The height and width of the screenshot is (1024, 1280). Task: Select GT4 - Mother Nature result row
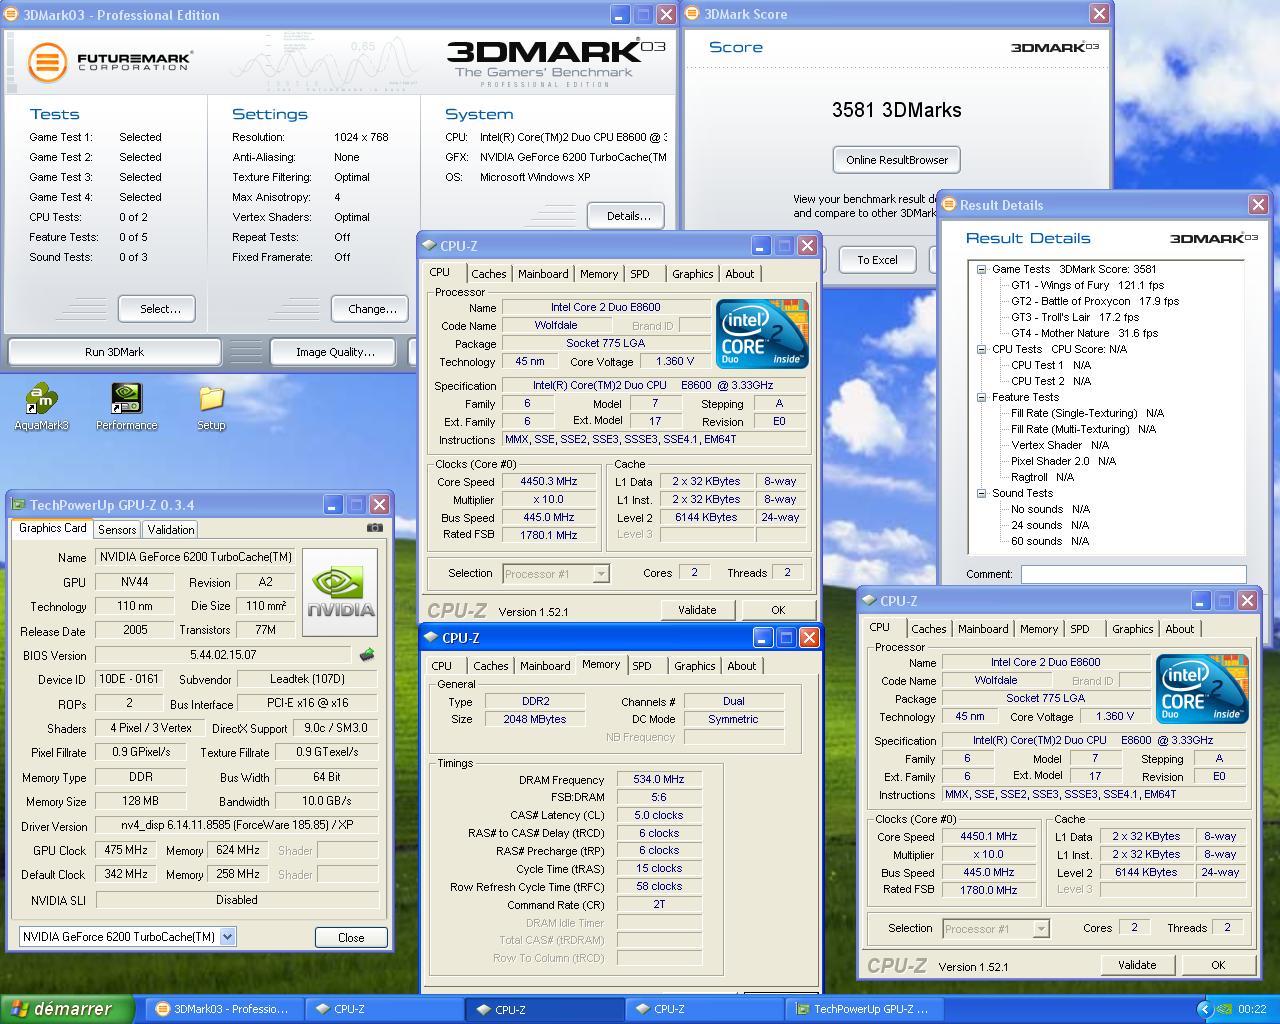1084,333
